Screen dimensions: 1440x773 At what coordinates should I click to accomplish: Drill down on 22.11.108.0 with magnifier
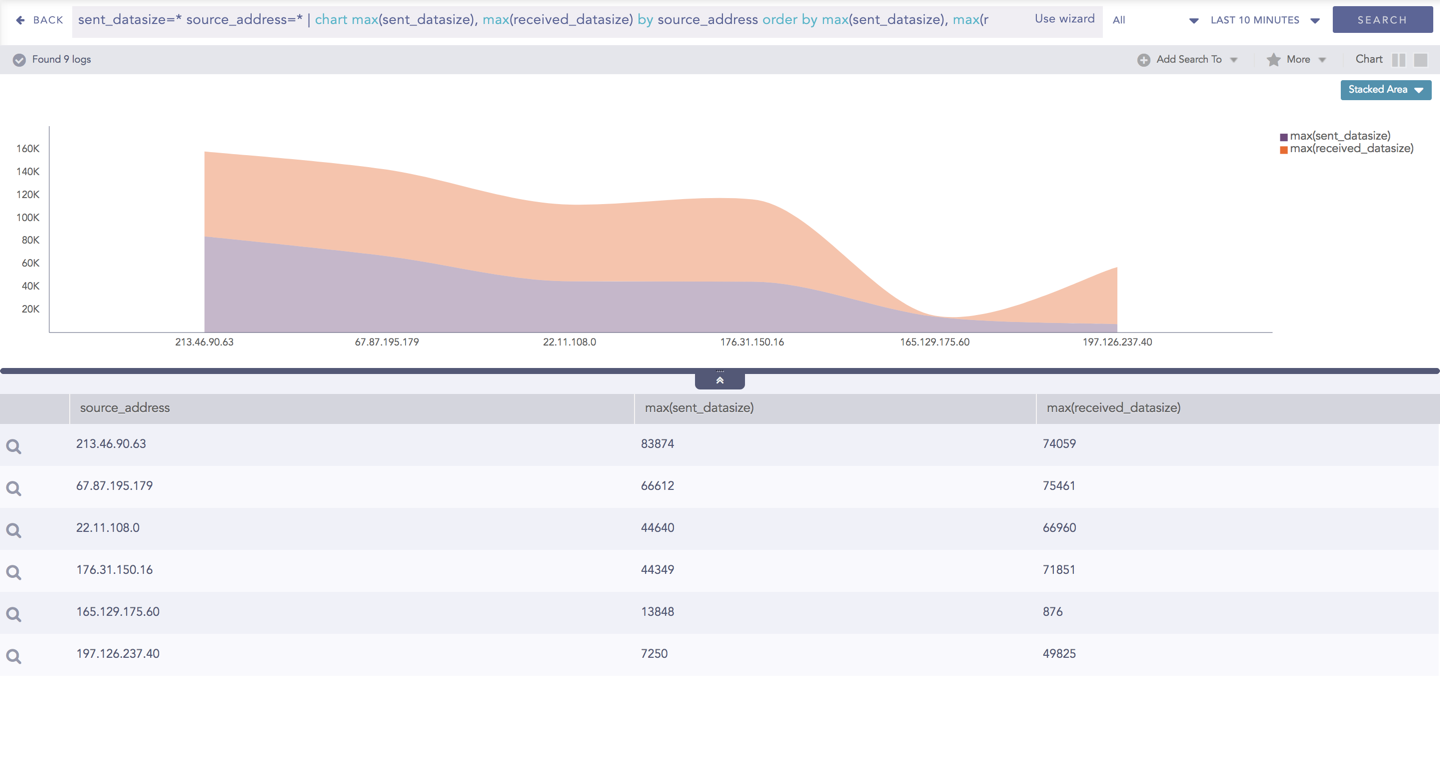(x=14, y=531)
